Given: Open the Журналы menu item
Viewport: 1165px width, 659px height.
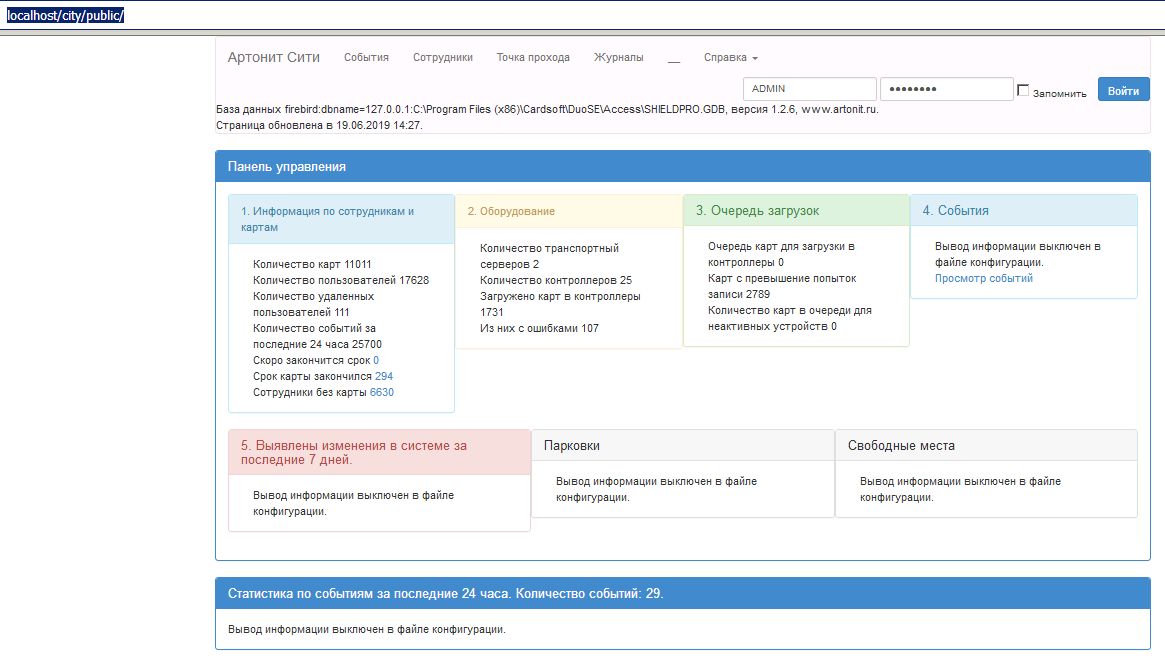Looking at the screenshot, I should (618, 58).
